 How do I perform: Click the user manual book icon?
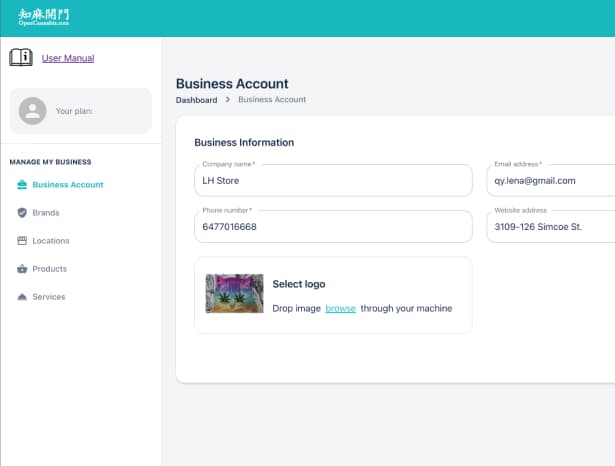coord(21,57)
